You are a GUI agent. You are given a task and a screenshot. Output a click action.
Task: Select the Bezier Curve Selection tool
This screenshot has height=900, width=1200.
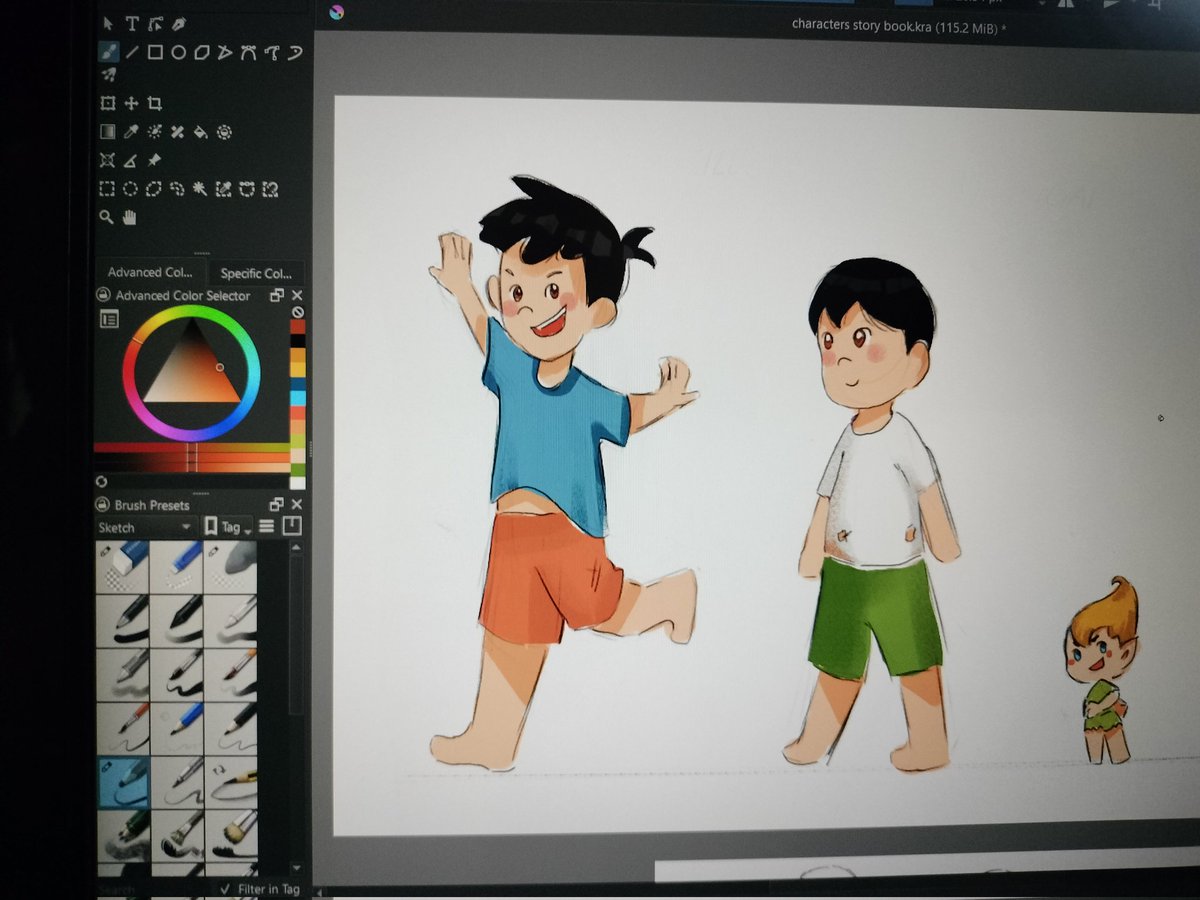click(247, 188)
